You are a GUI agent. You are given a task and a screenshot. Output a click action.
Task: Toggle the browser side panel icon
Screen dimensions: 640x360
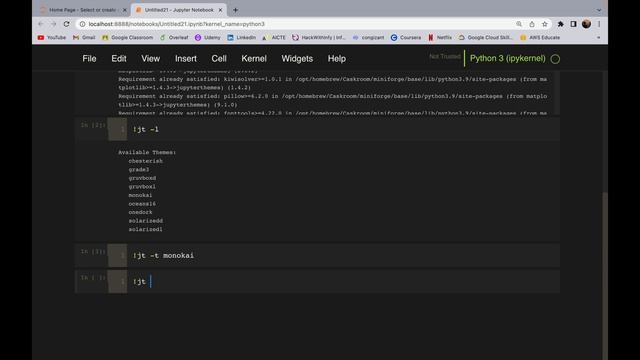[573, 24]
